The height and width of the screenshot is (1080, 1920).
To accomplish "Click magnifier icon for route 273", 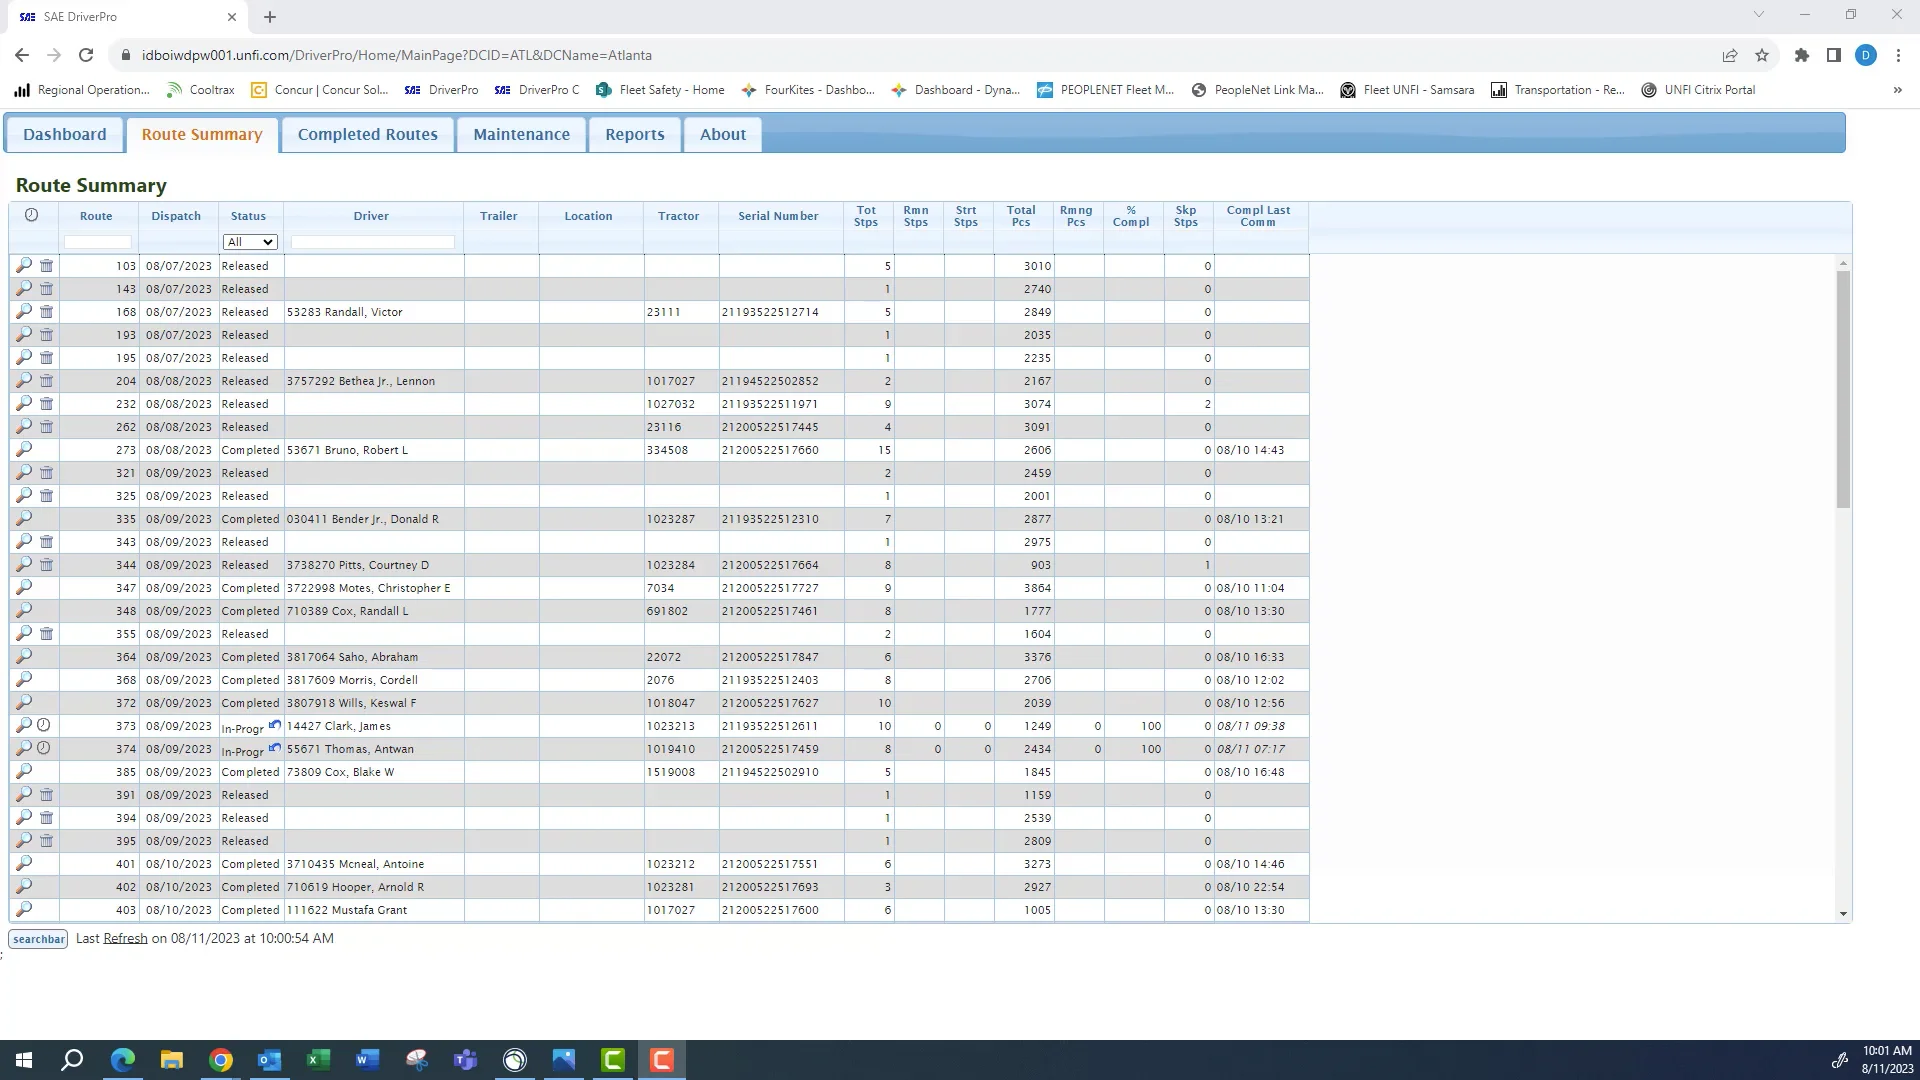I will (x=23, y=449).
